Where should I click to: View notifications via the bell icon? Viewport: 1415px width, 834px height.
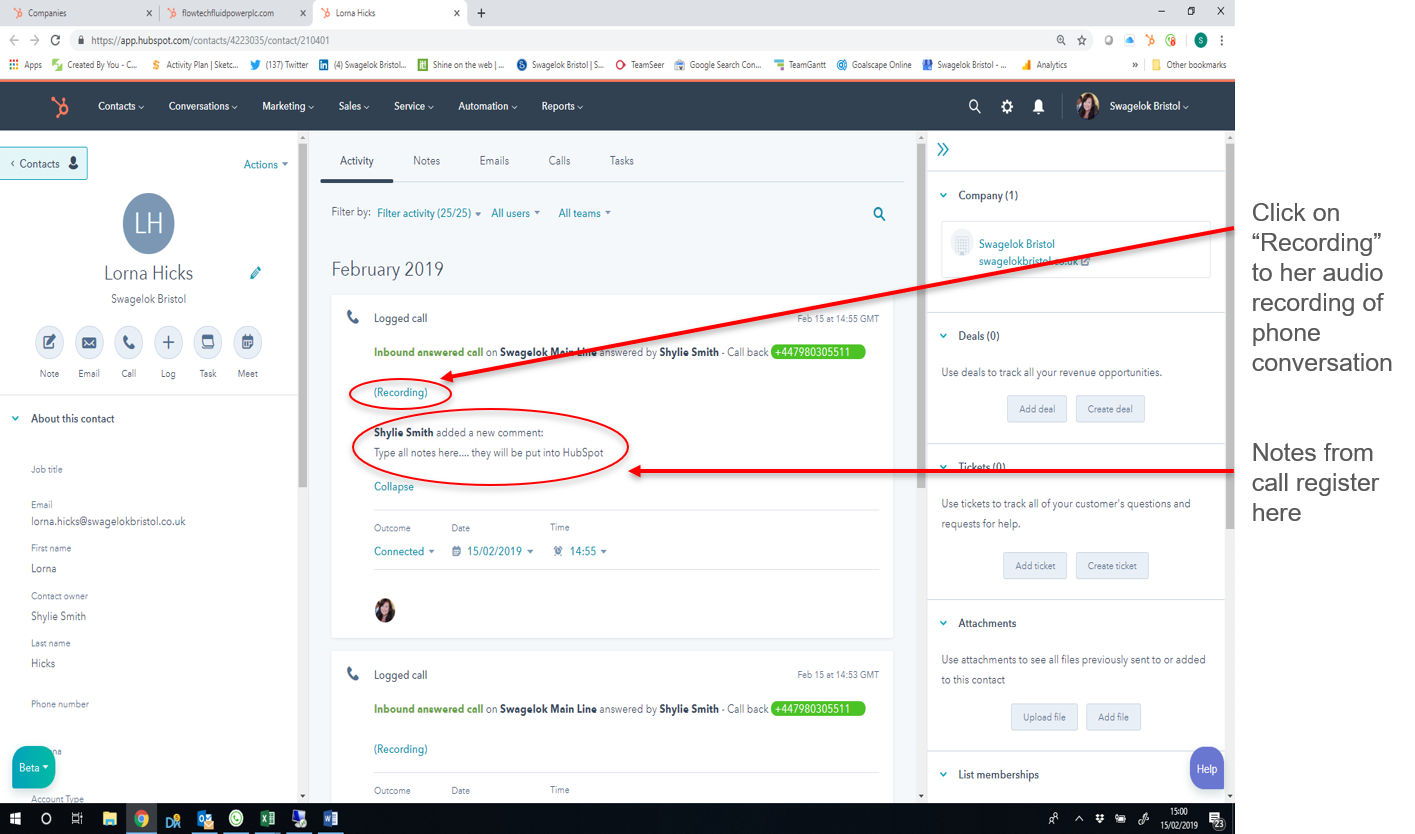(1039, 106)
